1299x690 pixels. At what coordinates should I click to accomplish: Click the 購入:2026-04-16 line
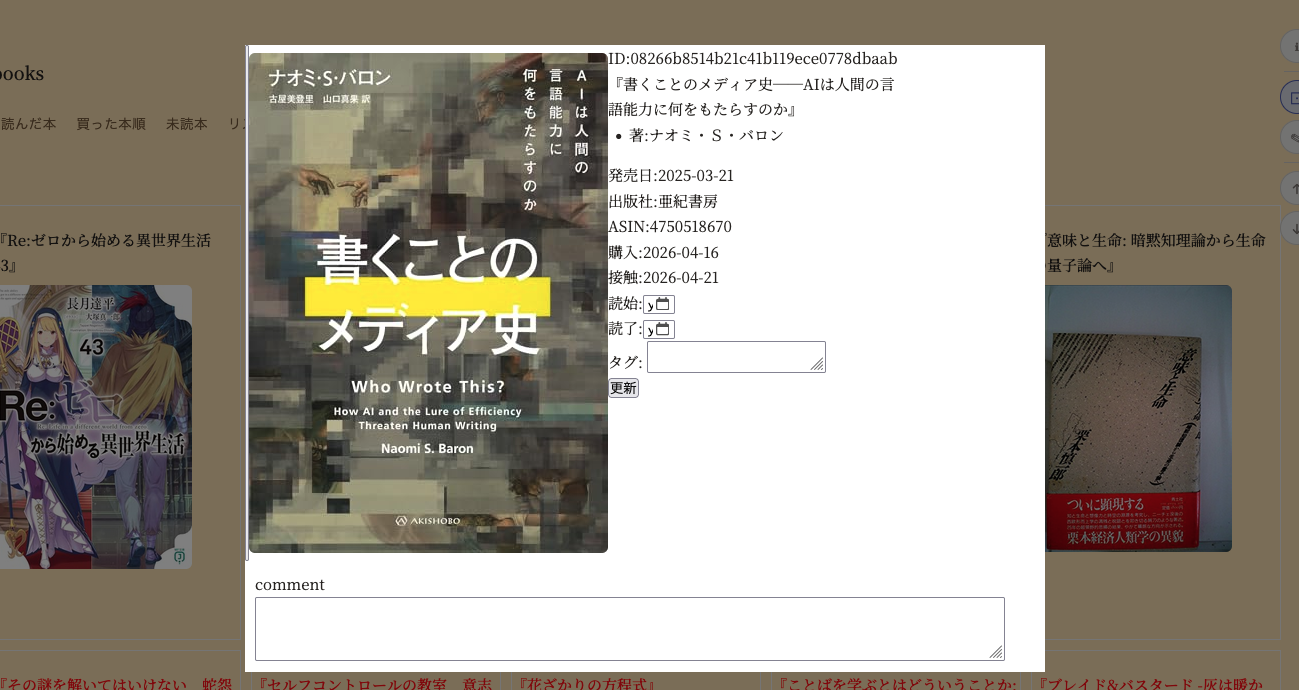[x=663, y=253]
